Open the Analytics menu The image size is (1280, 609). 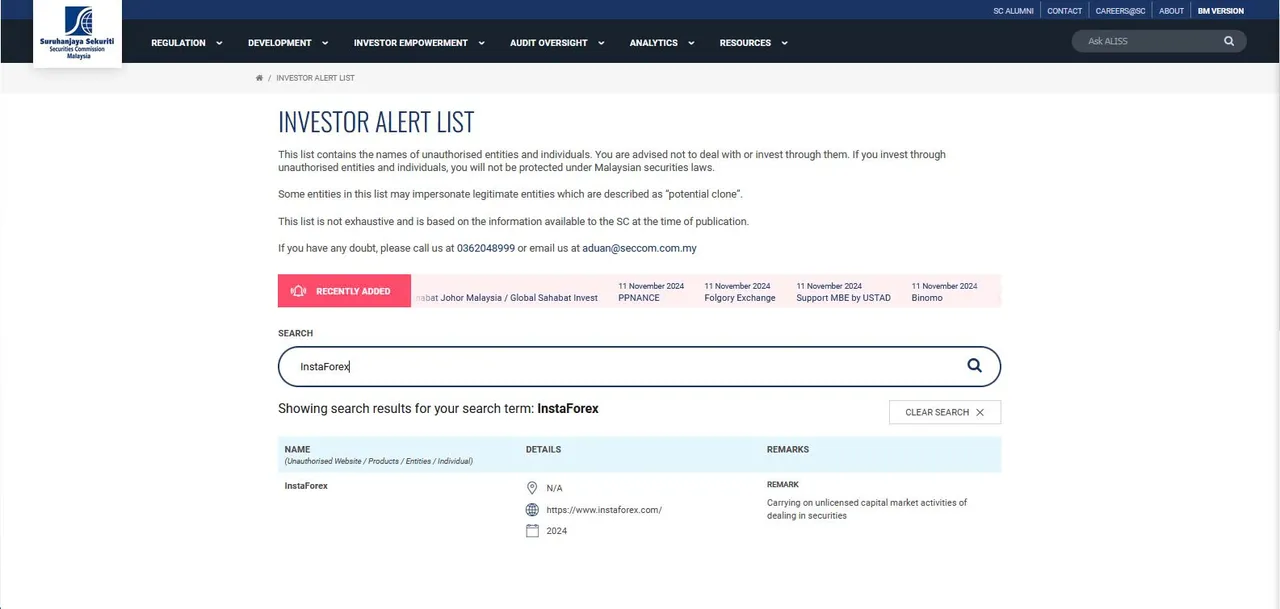[x=654, y=43]
